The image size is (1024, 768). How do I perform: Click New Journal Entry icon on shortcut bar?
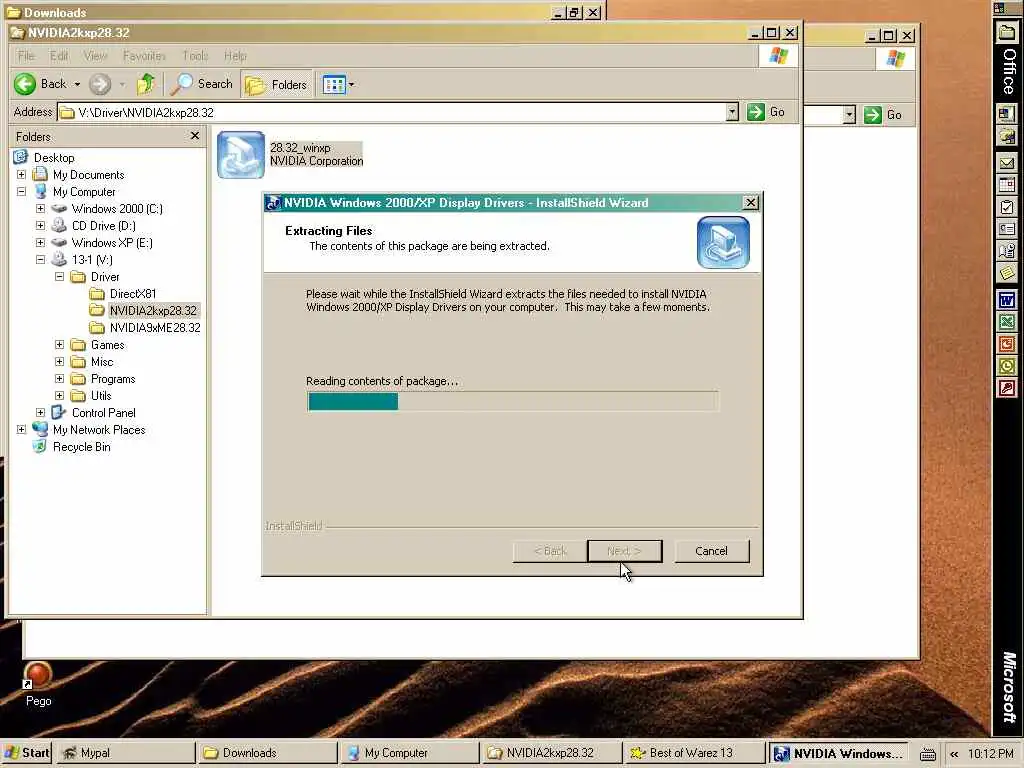click(x=1007, y=251)
